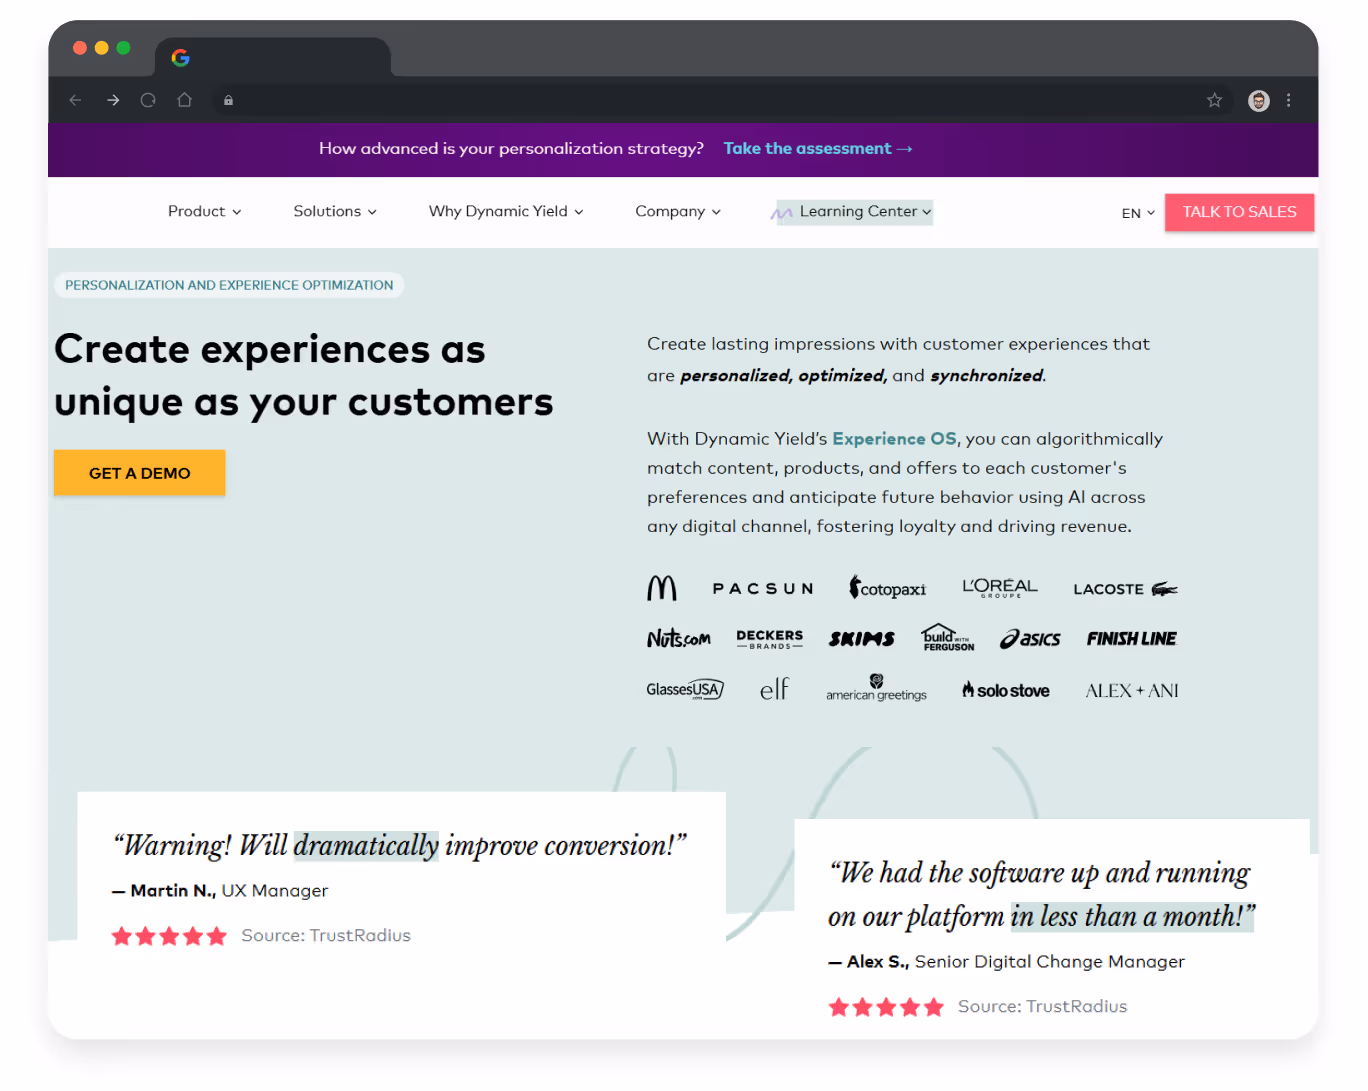The image size is (1368, 1091).
Task: Click the GlassesUSA logo
Action: (x=685, y=690)
